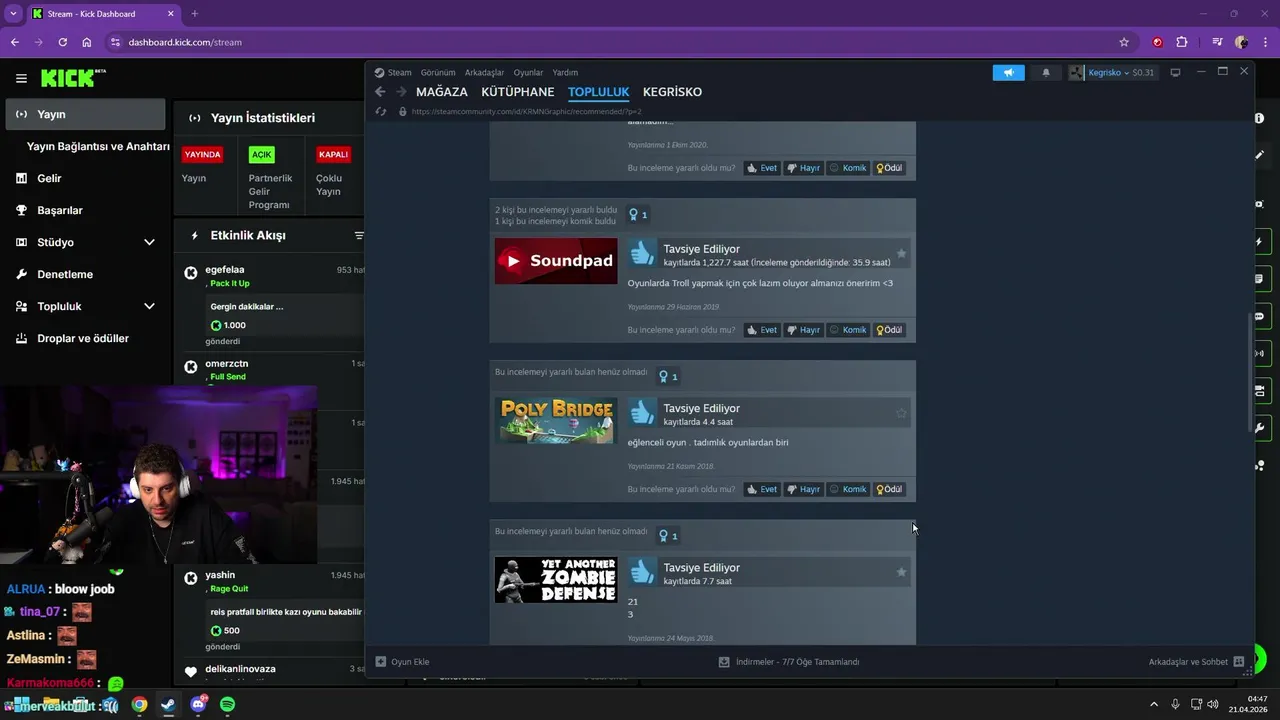Toggle favorite star on Poly Bridge review
The image size is (1280, 720).
tap(901, 413)
